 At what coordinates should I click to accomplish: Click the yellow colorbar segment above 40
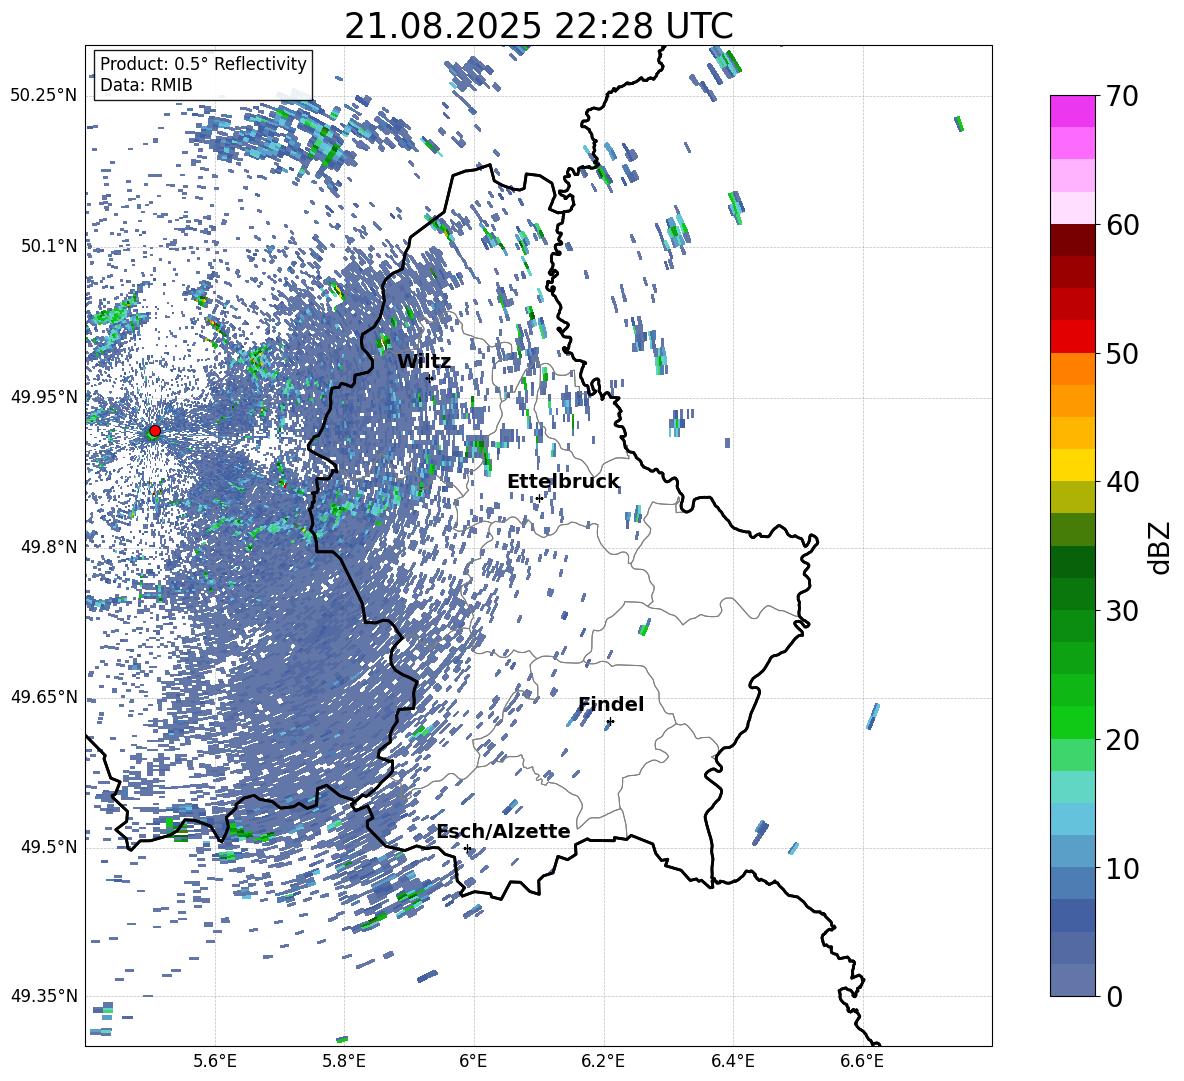click(1073, 465)
